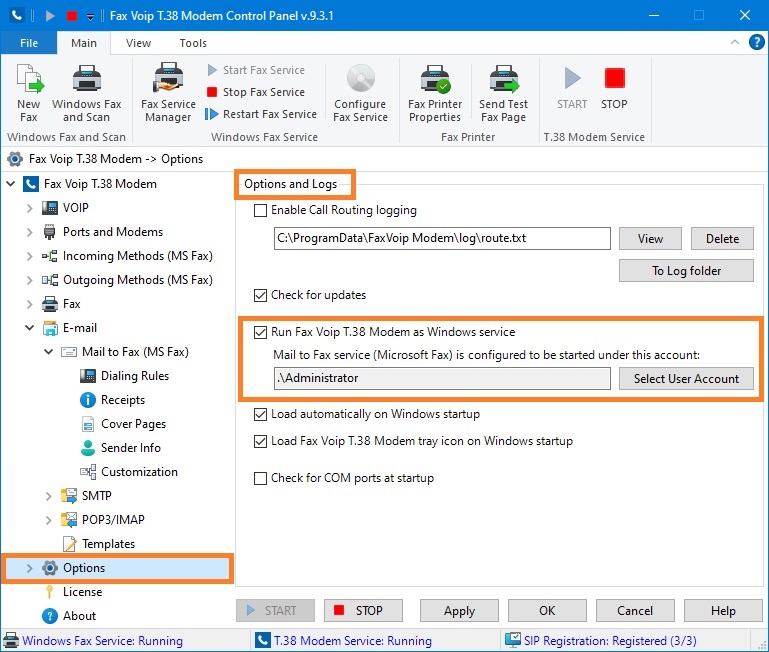Click bottom STOP button
The height and width of the screenshot is (652, 769).
[x=363, y=611]
